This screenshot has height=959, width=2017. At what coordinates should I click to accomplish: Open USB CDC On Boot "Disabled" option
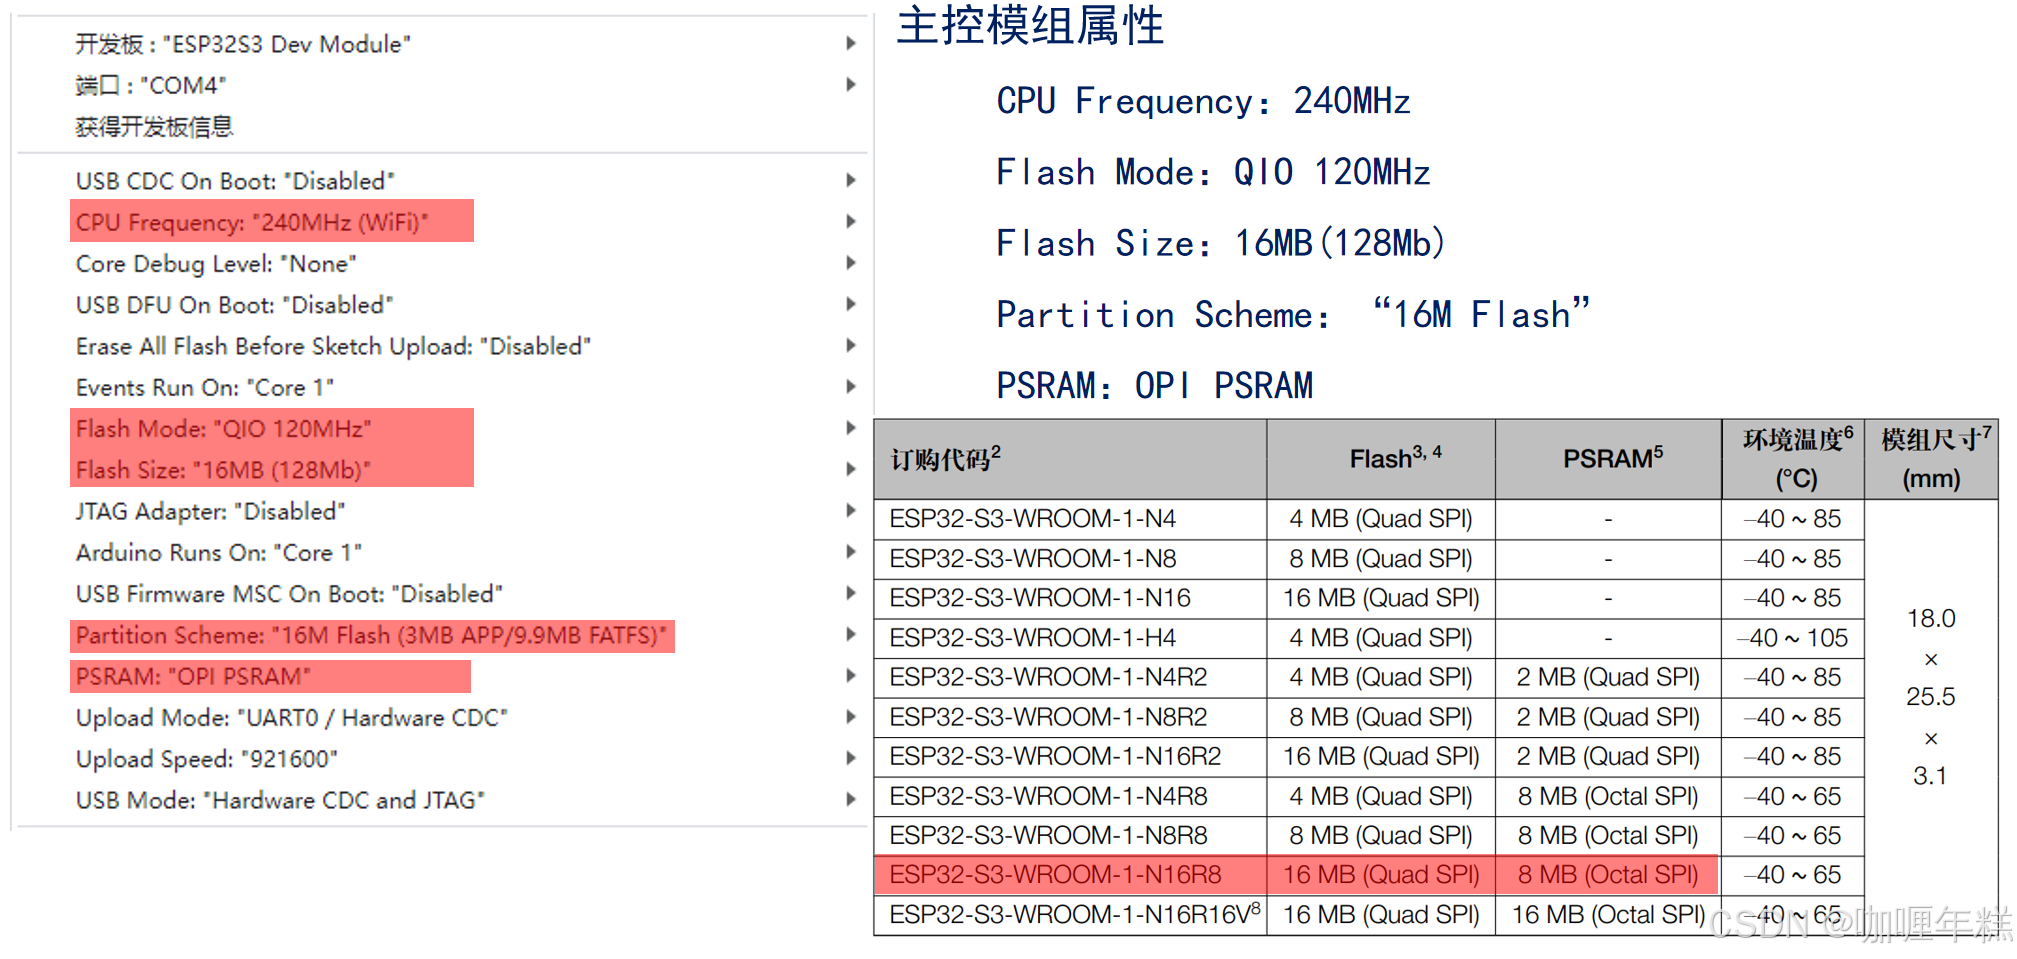click(440, 181)
